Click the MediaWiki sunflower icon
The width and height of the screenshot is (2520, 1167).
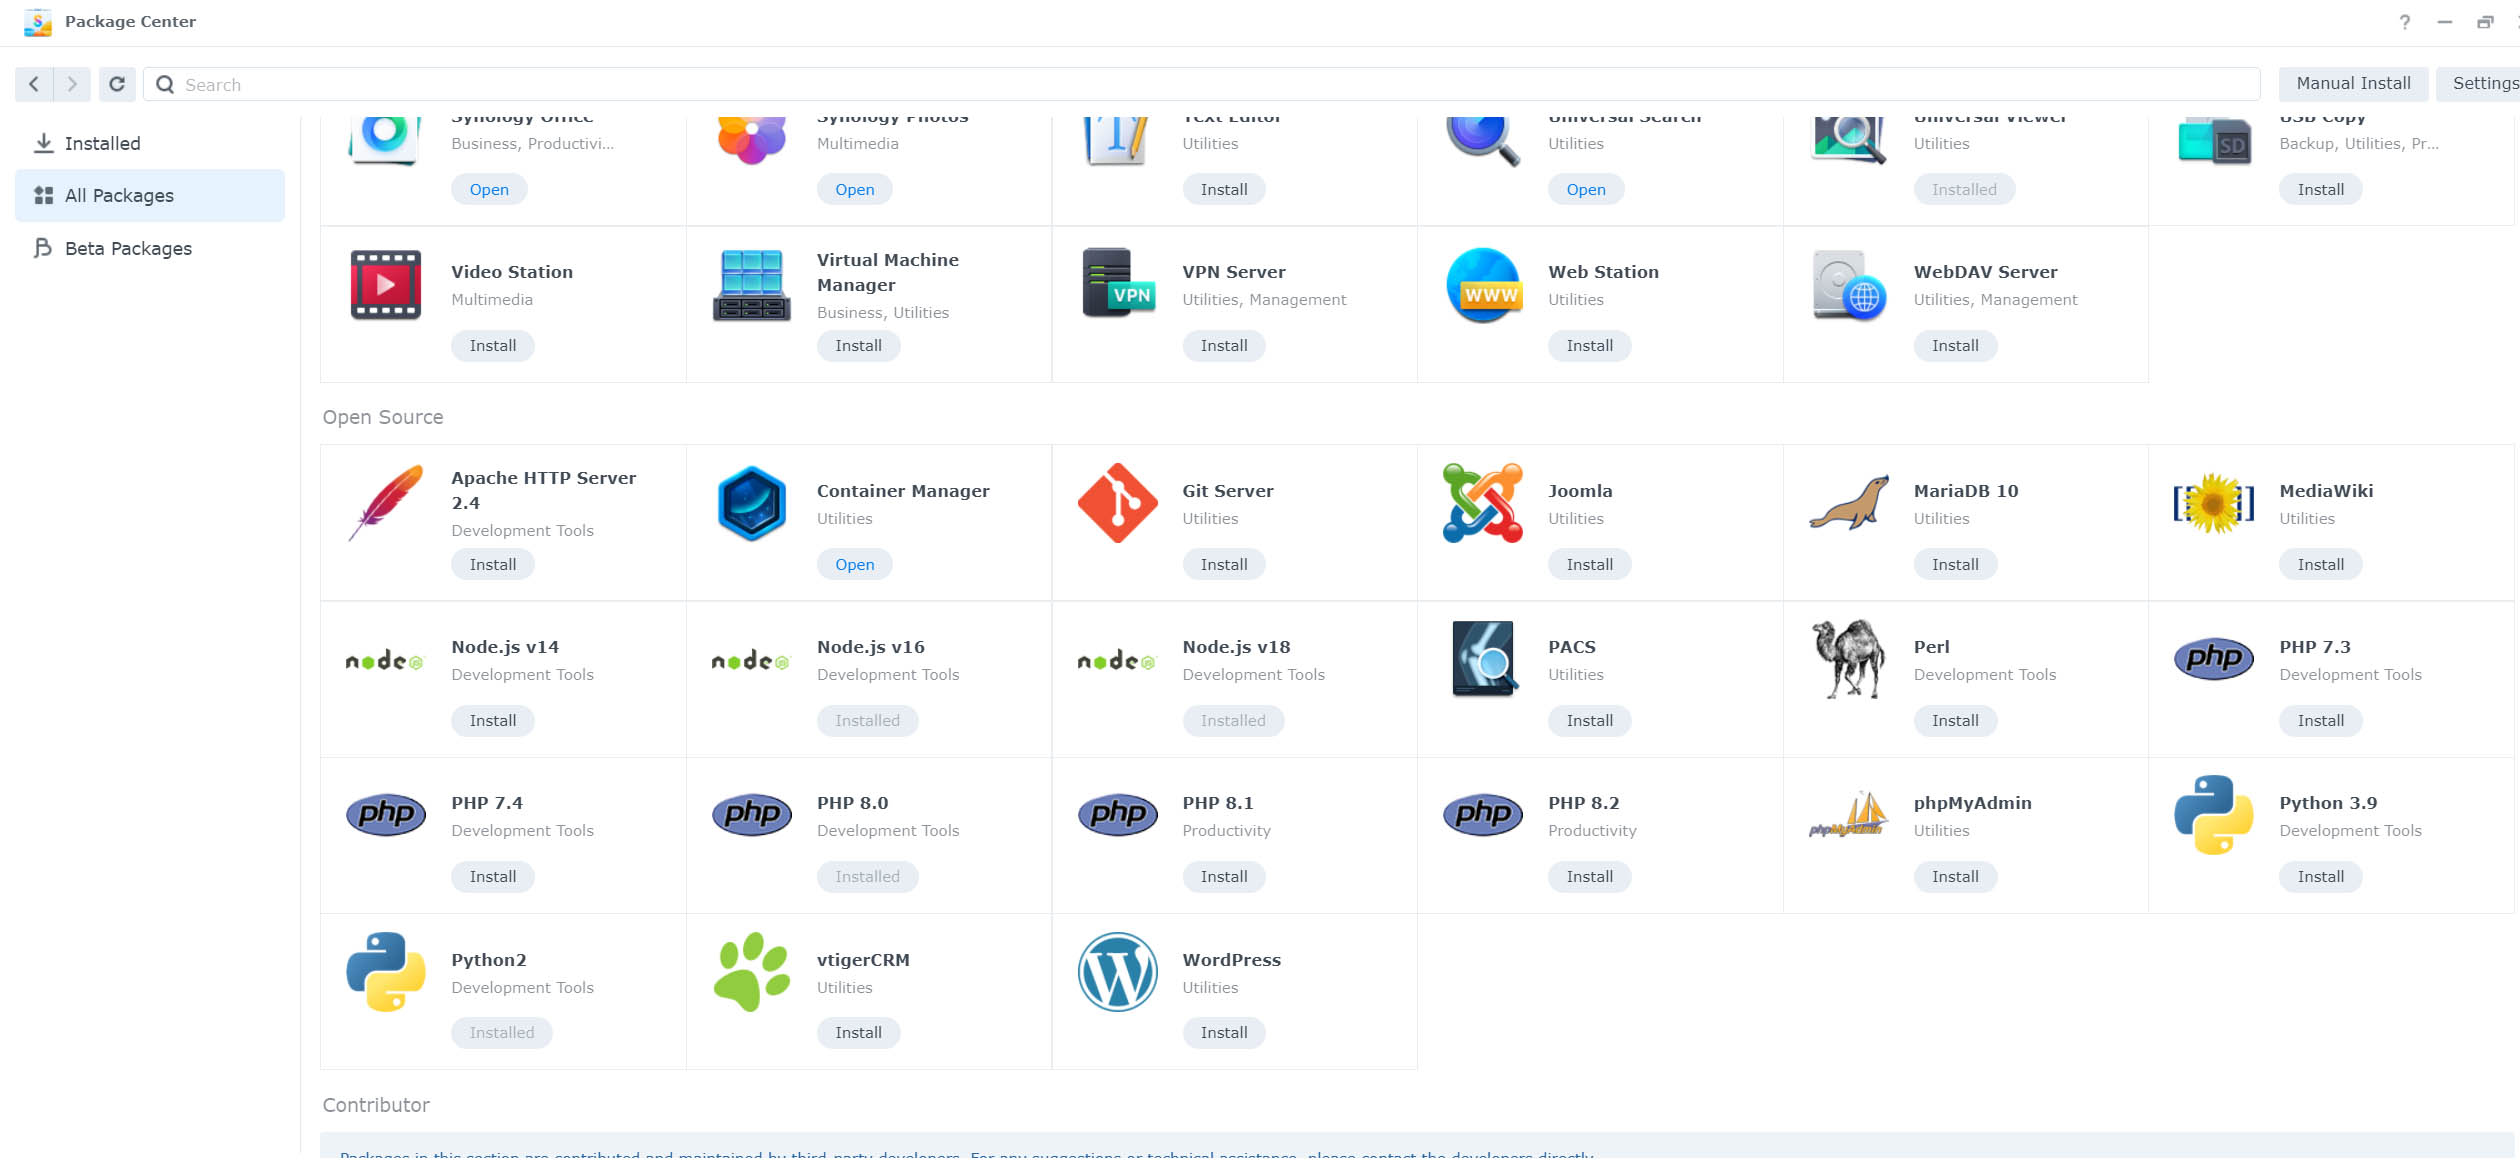2214,503
